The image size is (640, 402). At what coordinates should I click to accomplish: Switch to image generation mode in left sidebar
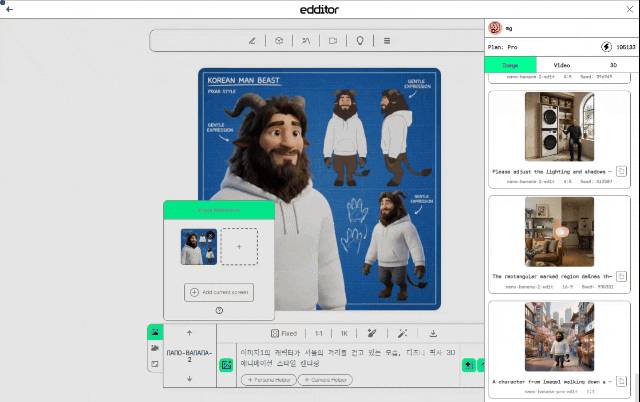[155, 332]
